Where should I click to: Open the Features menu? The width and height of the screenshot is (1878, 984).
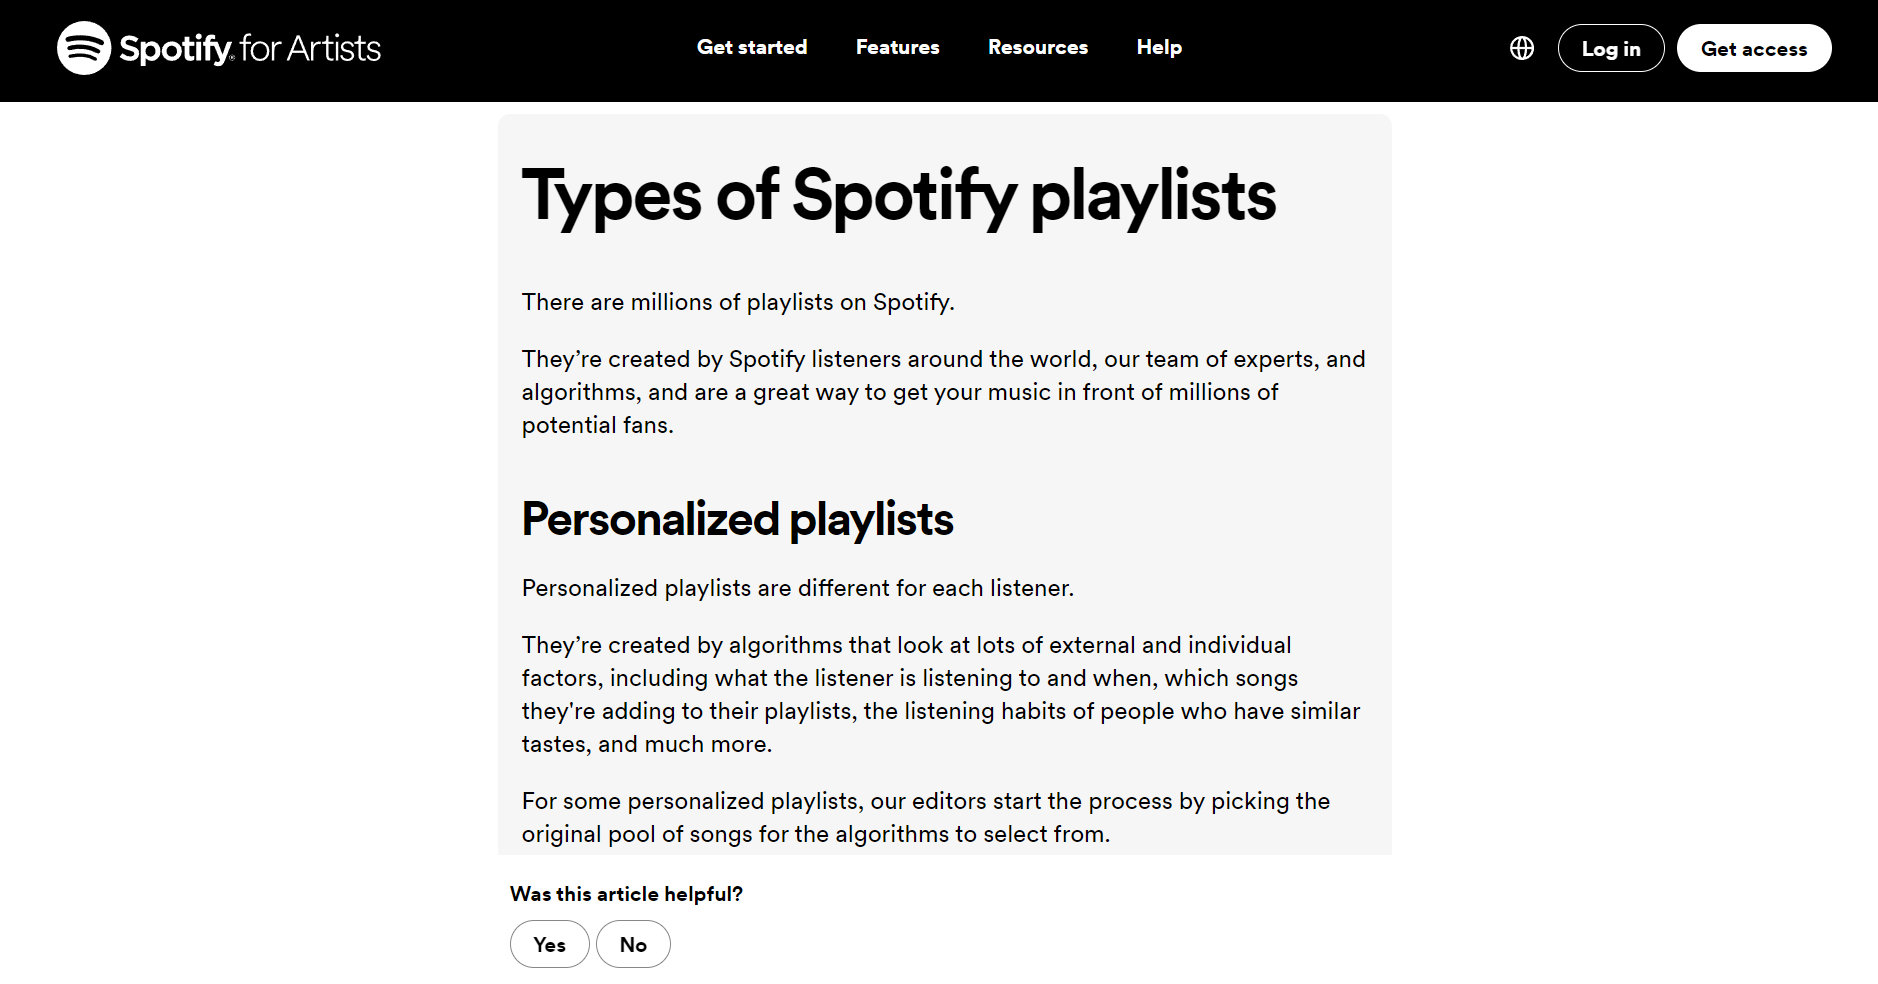coord(897,47)
